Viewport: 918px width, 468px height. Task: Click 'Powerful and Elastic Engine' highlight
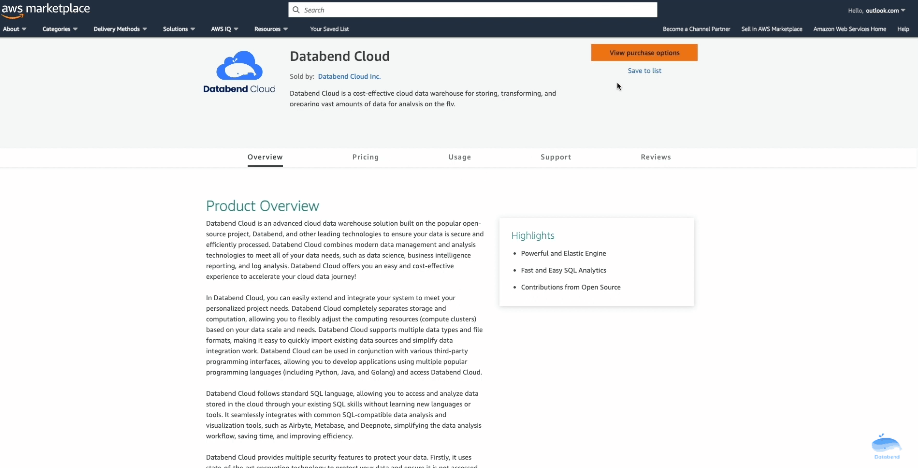(563, 254)
